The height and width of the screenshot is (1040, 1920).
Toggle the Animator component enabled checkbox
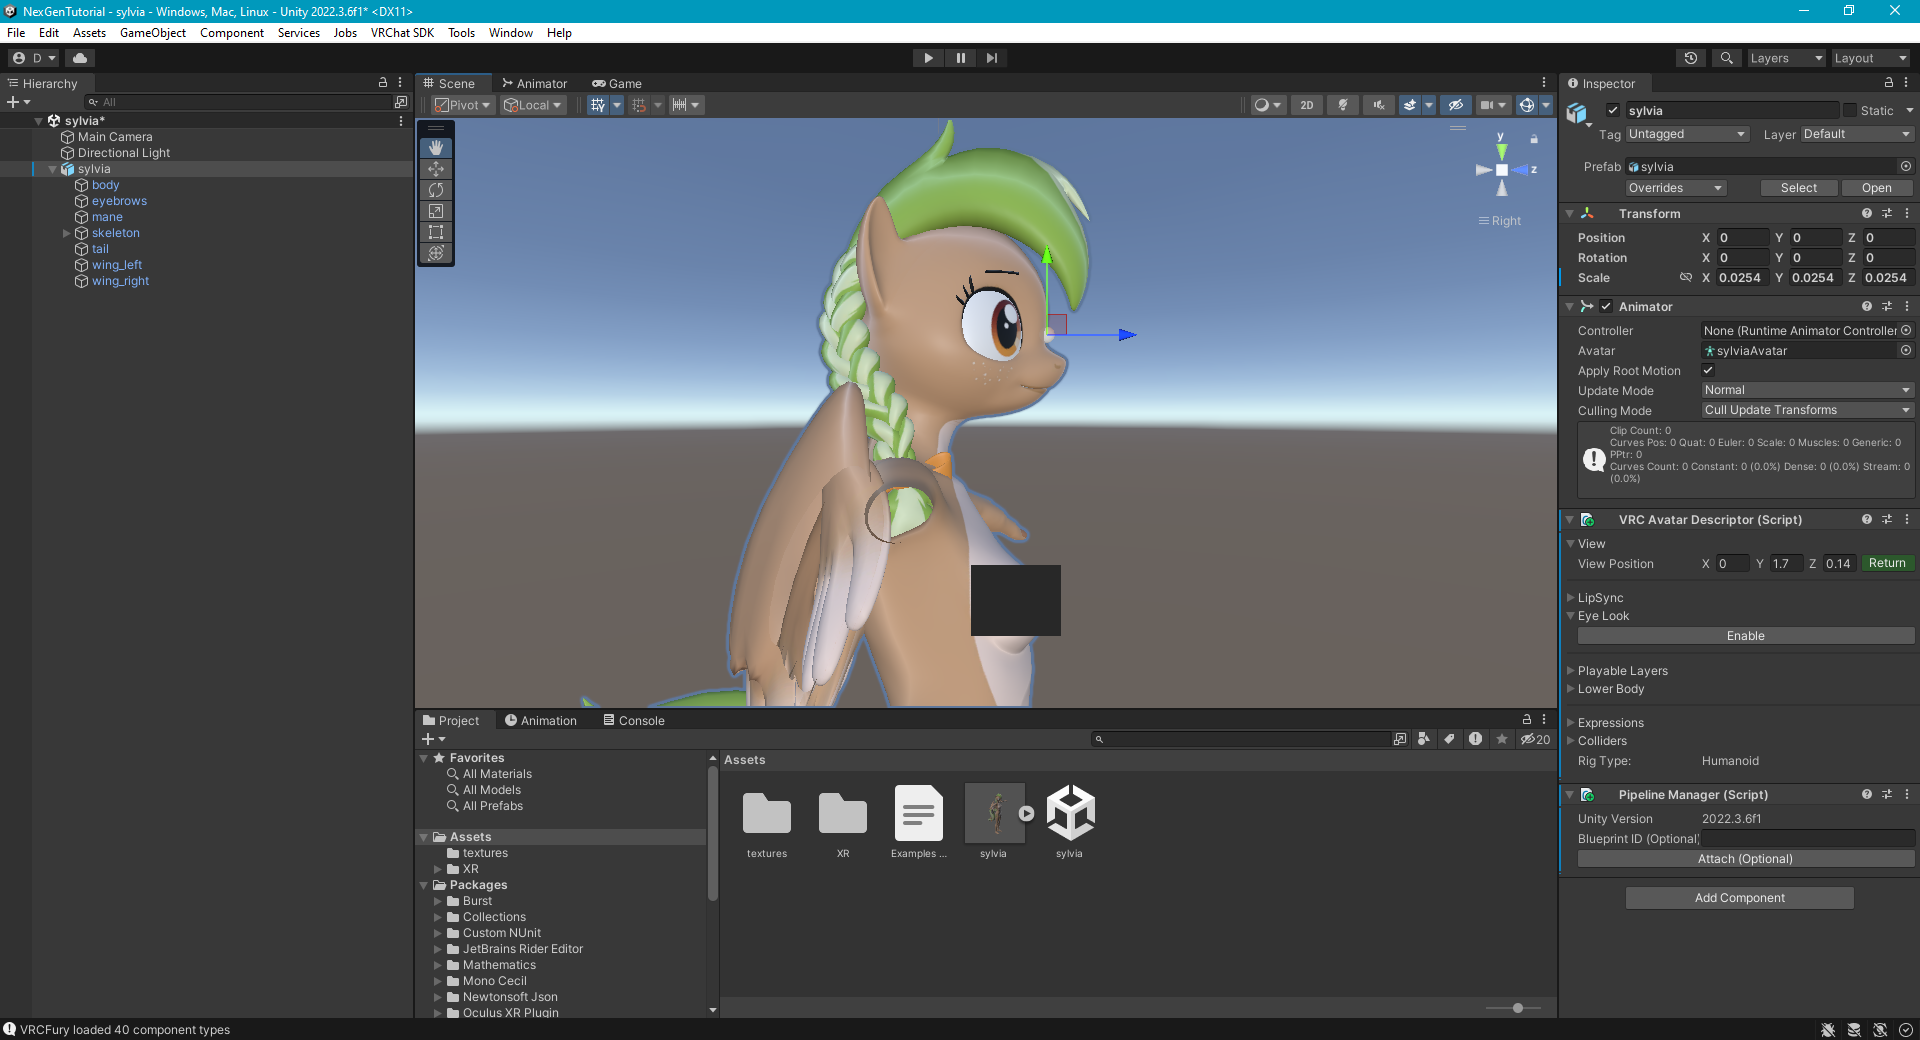[x=1606, y=306]
